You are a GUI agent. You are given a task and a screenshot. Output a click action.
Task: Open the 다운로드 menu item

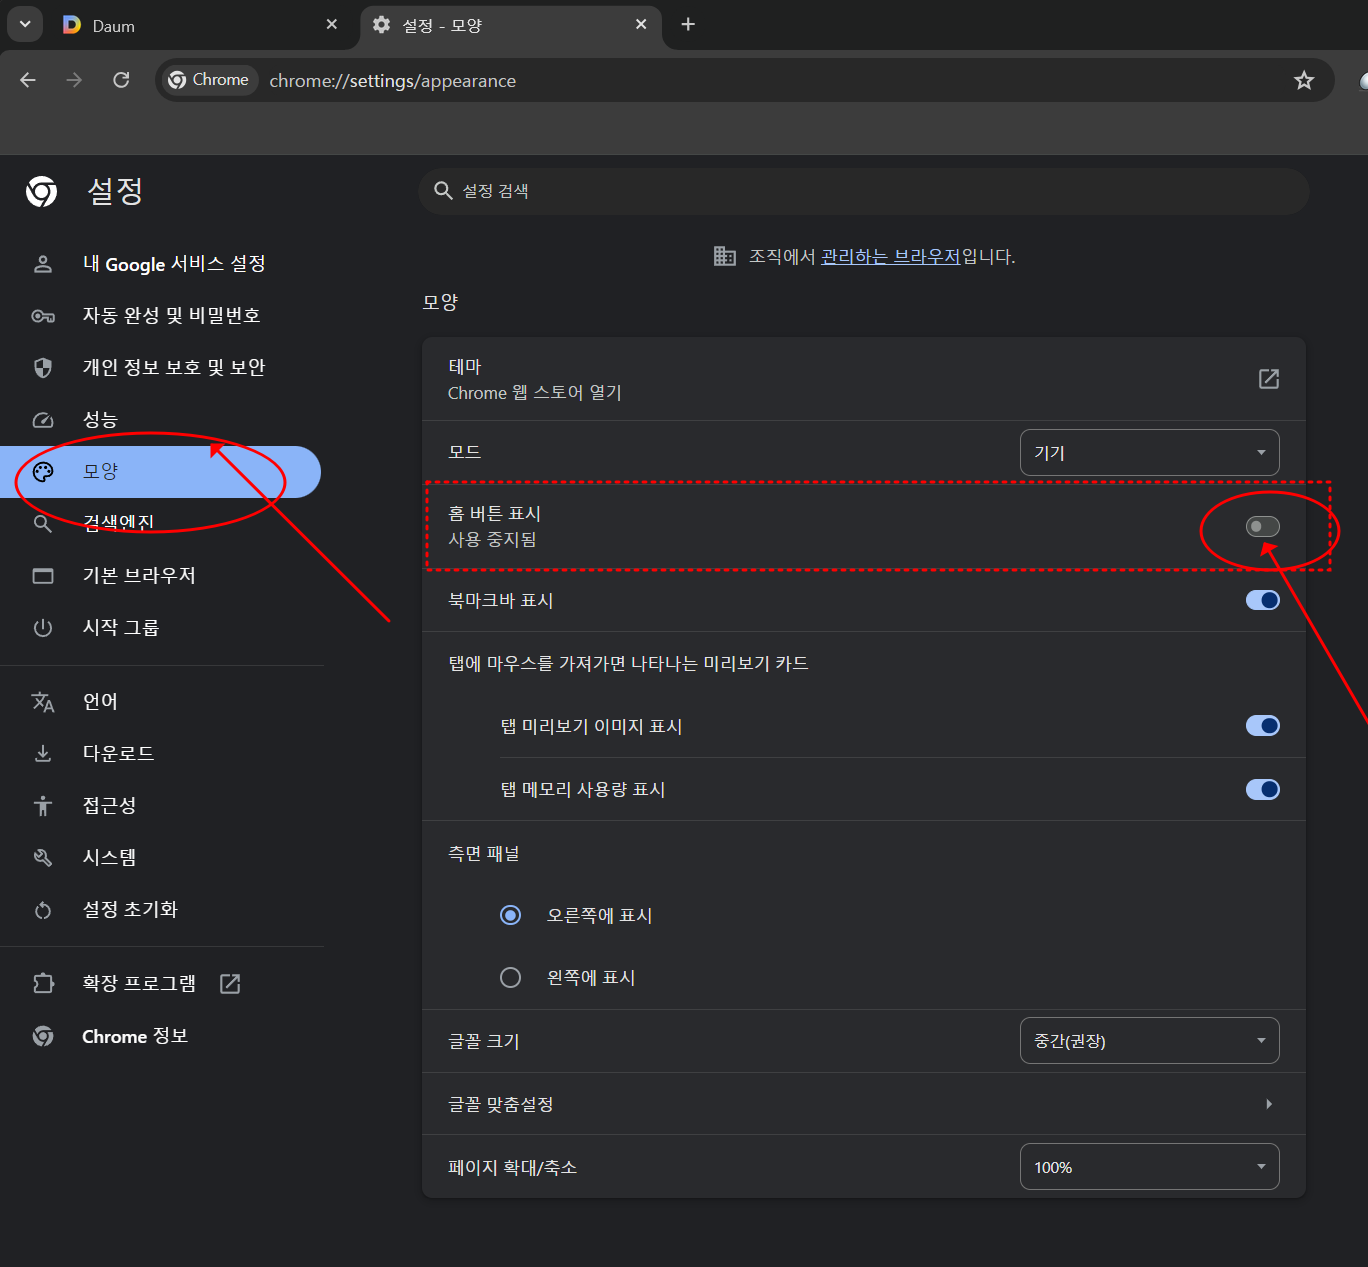click(162, 754)
